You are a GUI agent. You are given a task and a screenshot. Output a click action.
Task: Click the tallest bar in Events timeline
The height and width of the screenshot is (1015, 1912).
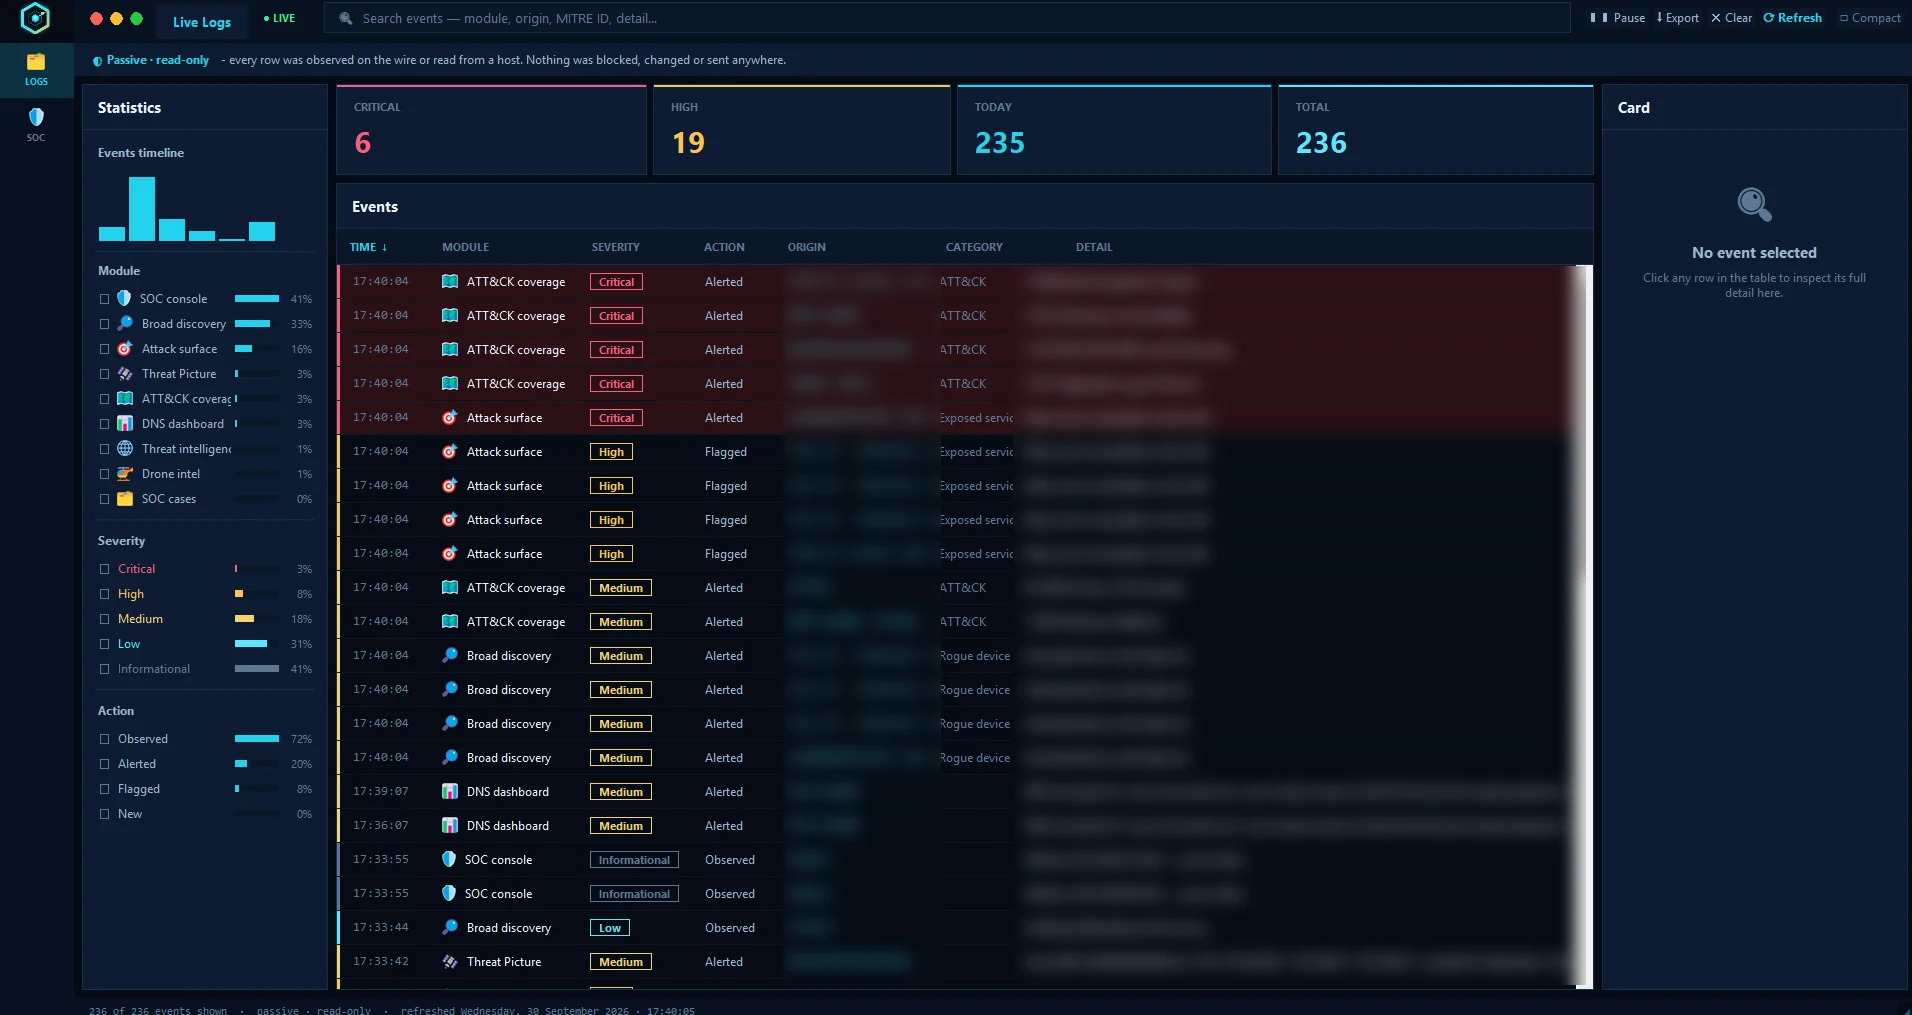[x=142, y=209]
